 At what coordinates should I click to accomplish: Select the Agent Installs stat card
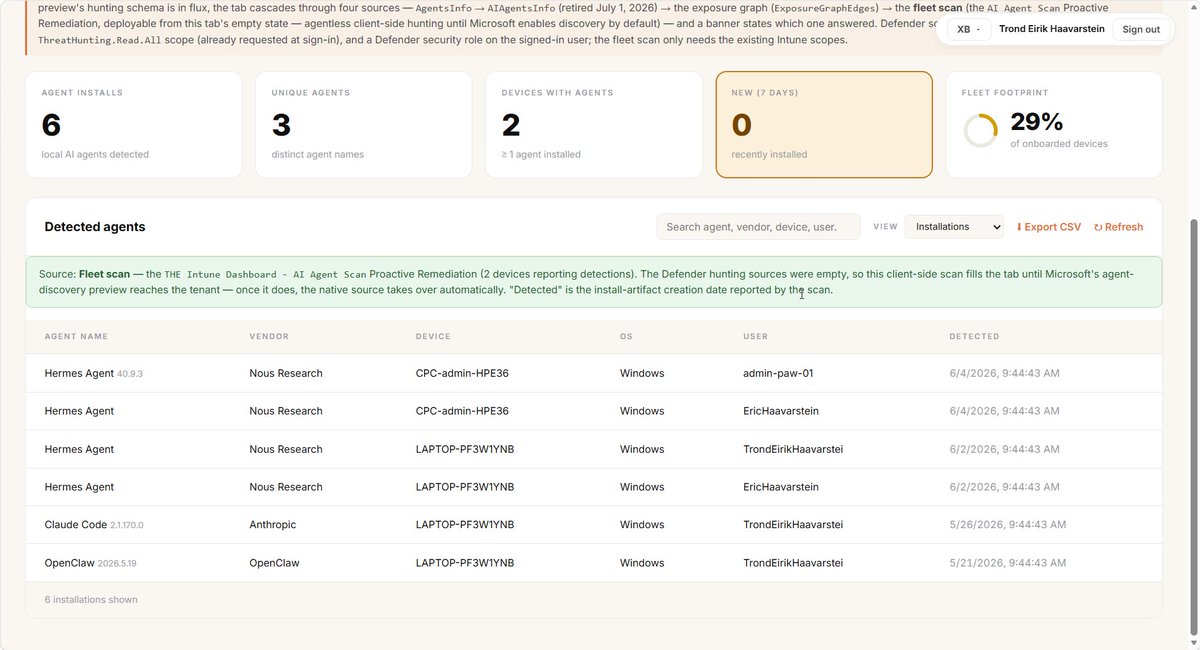pos(134,125)
